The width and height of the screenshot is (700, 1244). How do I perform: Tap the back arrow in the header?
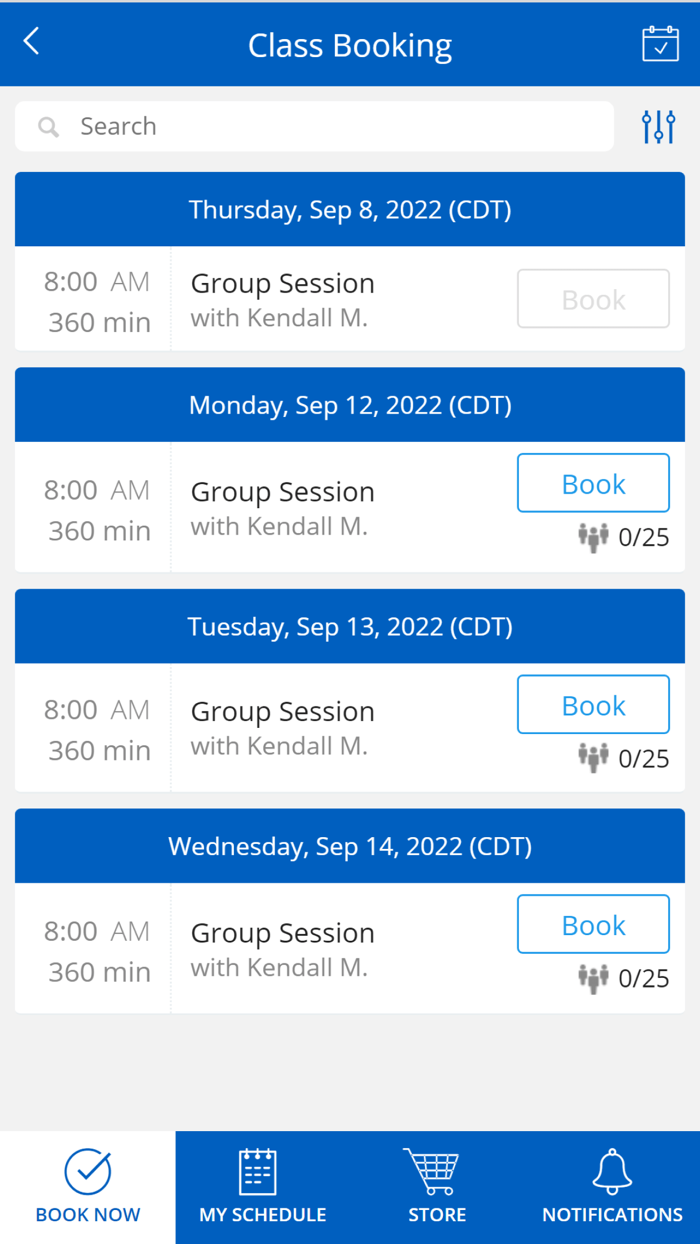[x=32, y=42]
